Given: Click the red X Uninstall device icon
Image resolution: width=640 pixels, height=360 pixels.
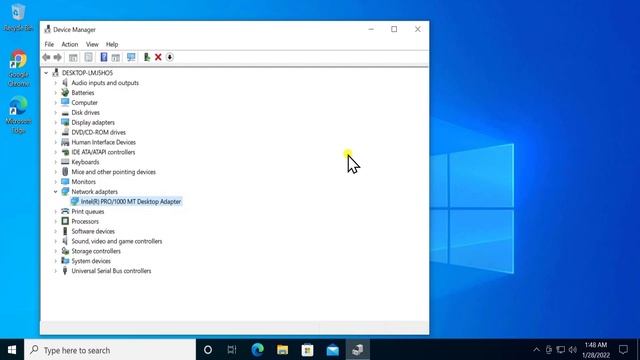Looking at the screenshot, I should tap(158, 58).
